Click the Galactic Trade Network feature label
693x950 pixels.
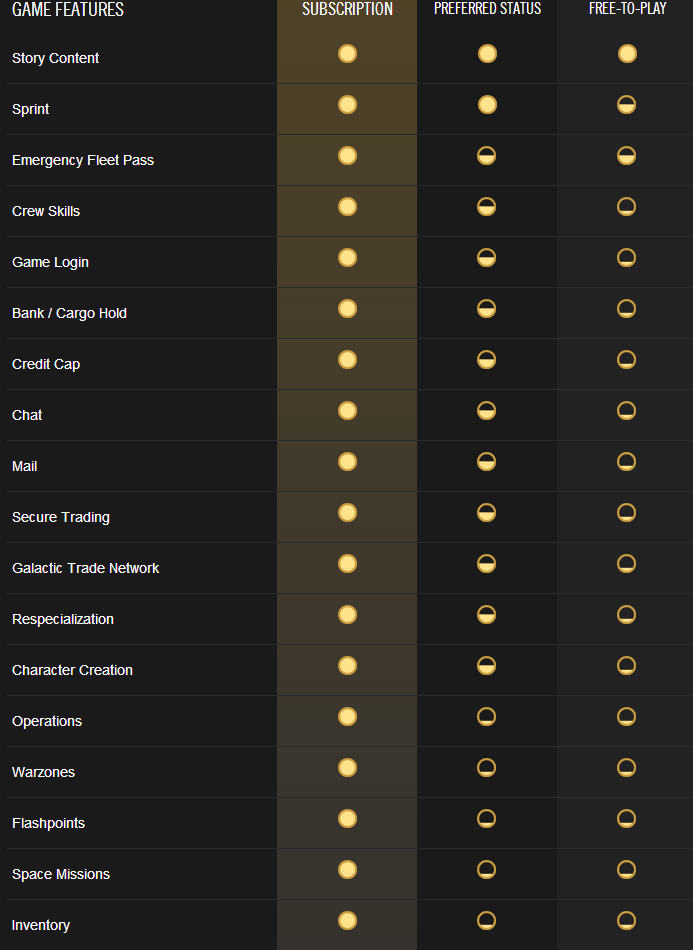tap(85, 568)
